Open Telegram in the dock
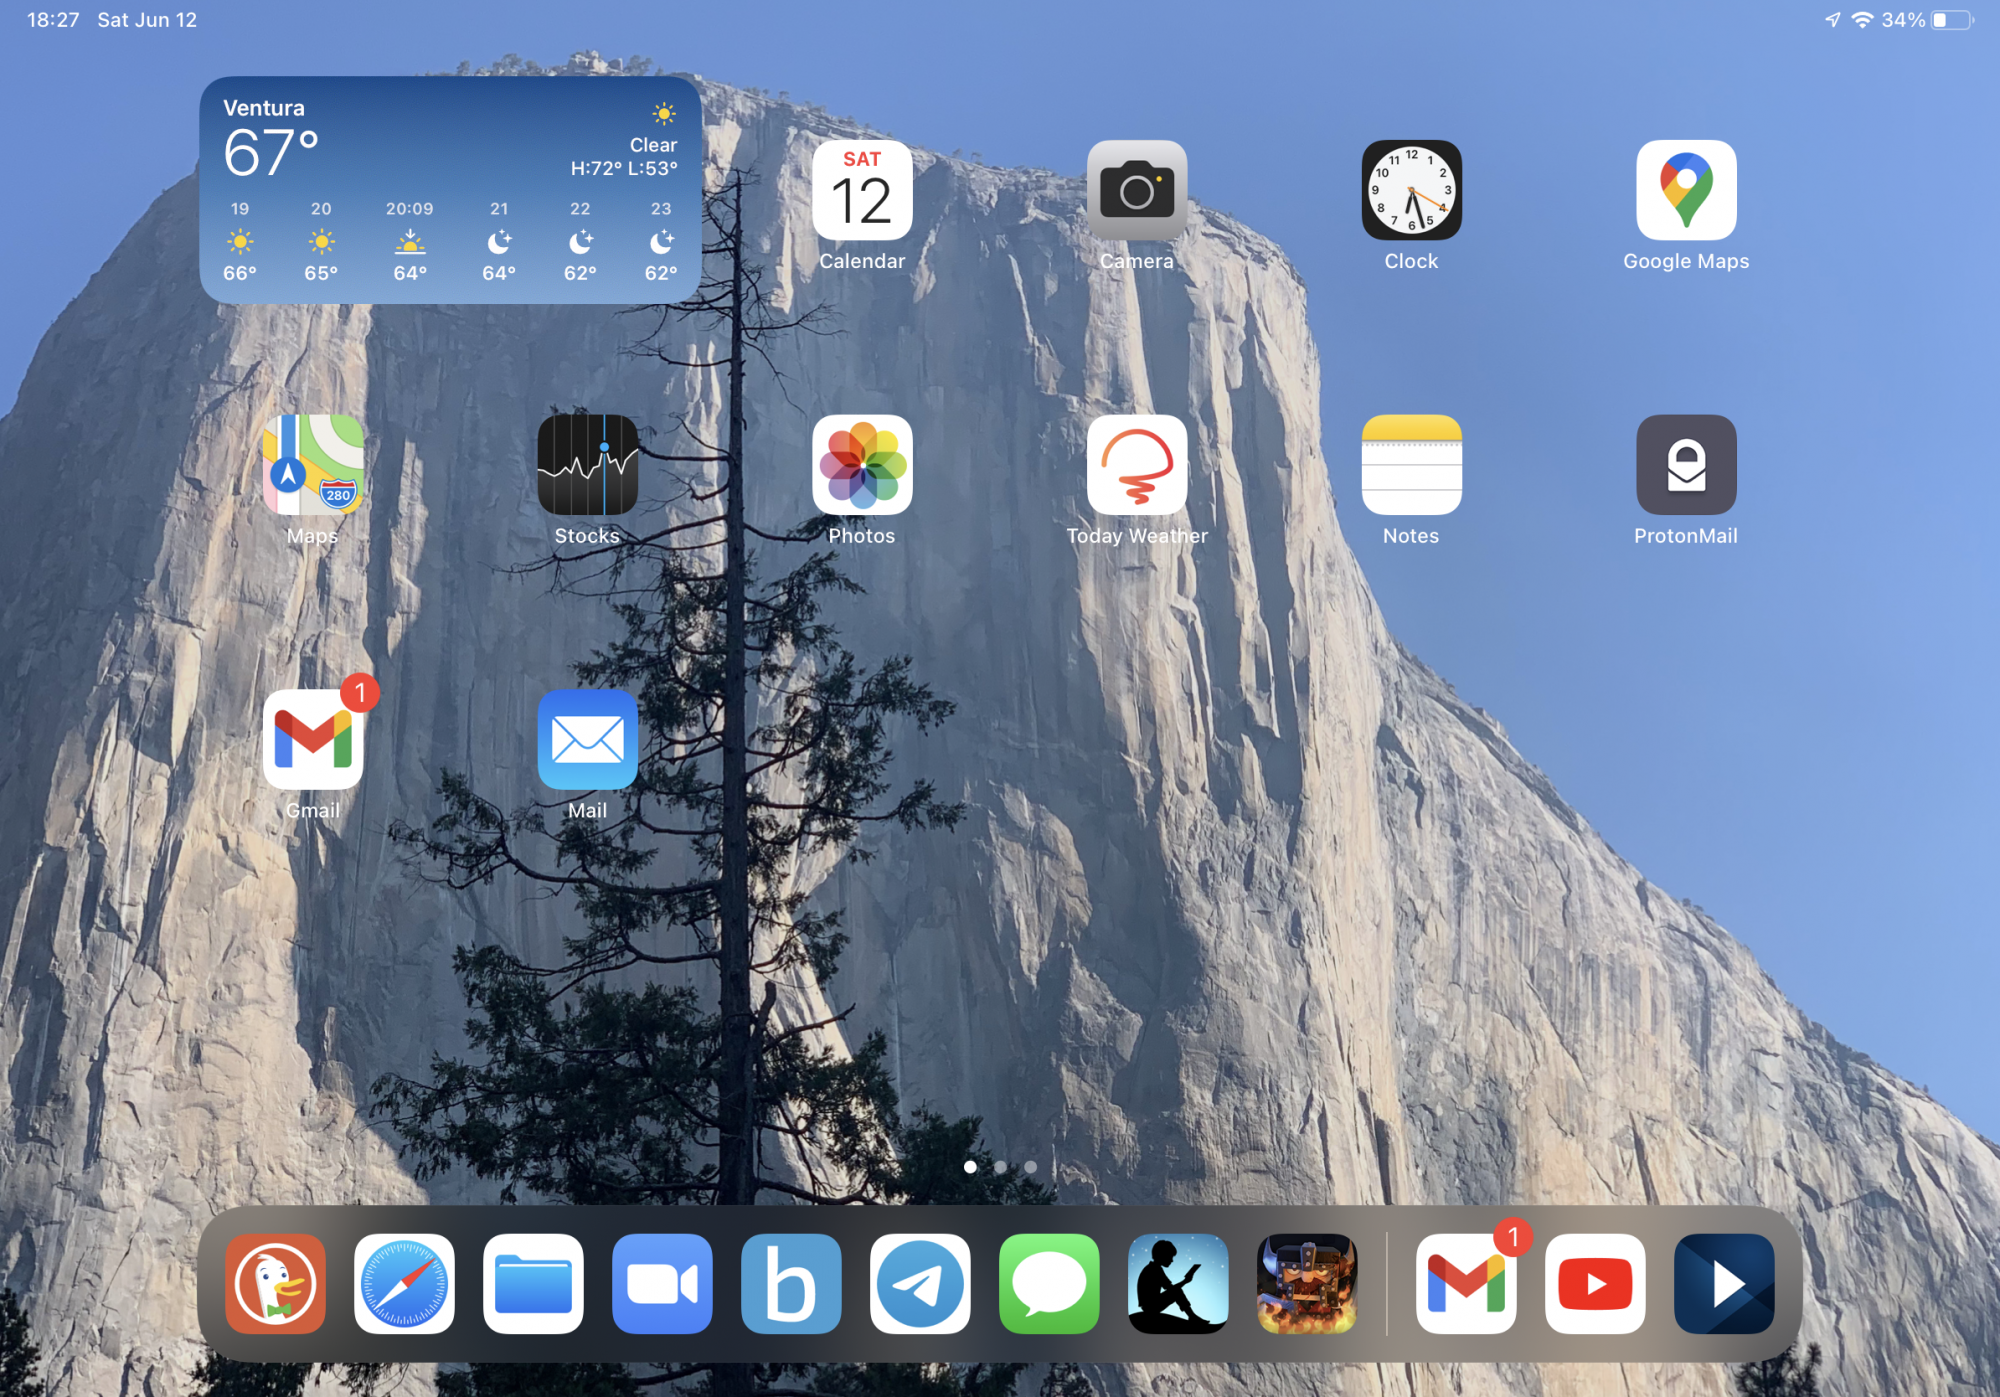Screen dimensions: 2000x1397 click(920, 1284)
